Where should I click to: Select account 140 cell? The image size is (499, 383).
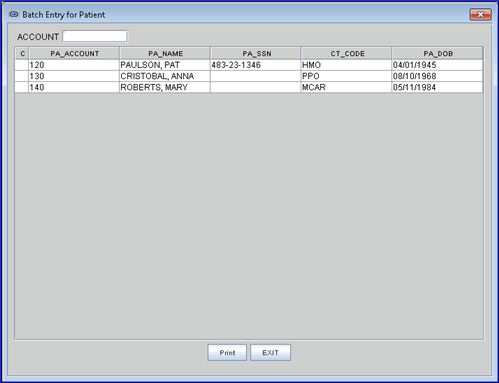74,87
